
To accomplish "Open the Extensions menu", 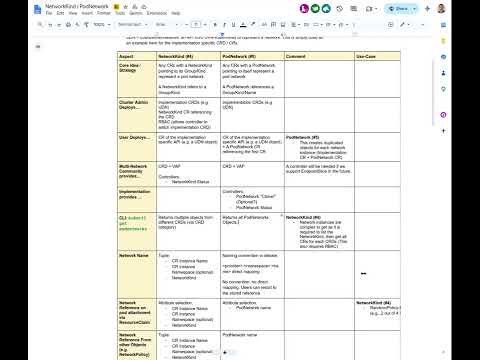I will [x=157, y=13].
